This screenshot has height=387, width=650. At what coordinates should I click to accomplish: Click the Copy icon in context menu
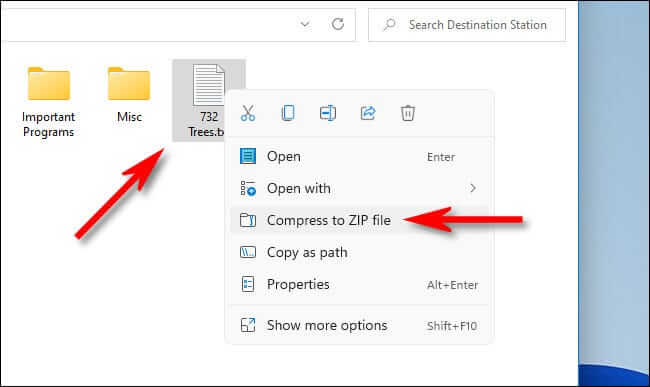click(x=288, y=113)
